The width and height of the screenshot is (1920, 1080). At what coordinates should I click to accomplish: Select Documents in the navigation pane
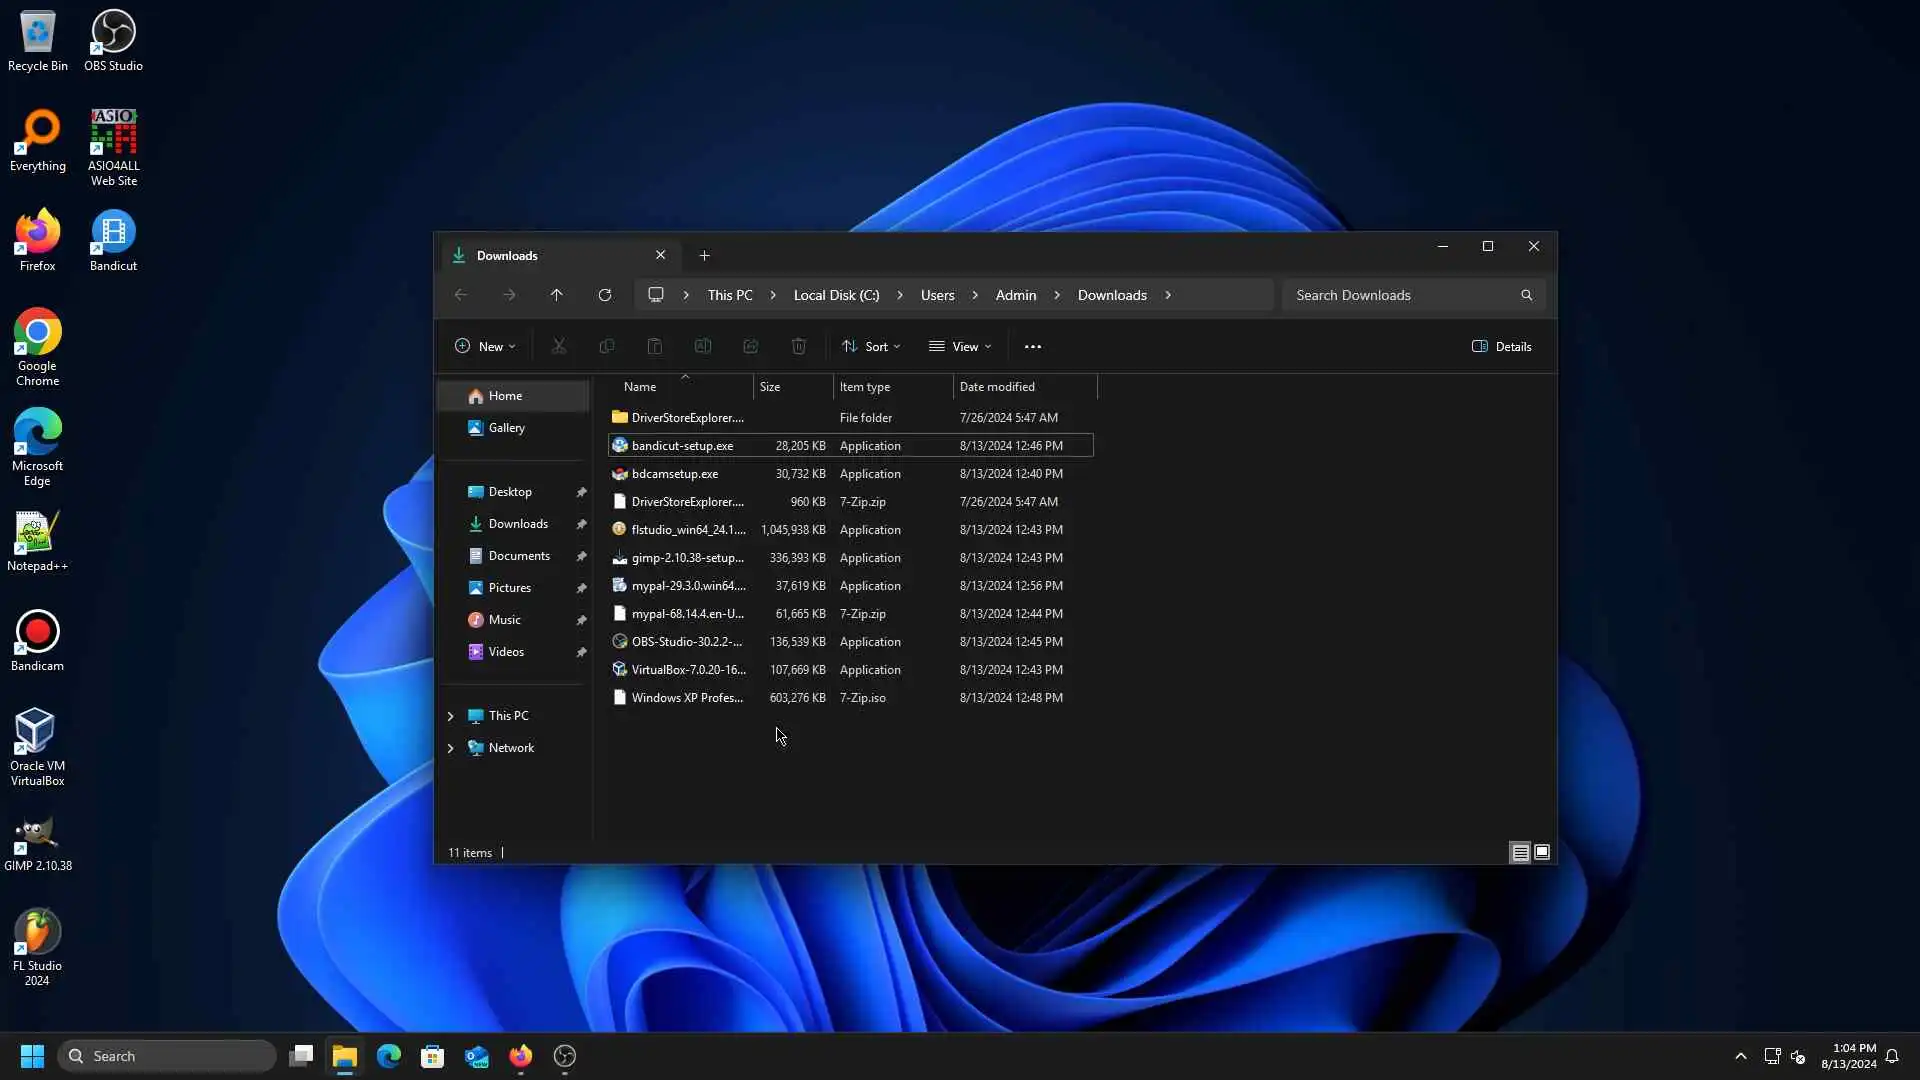[518, 556]
